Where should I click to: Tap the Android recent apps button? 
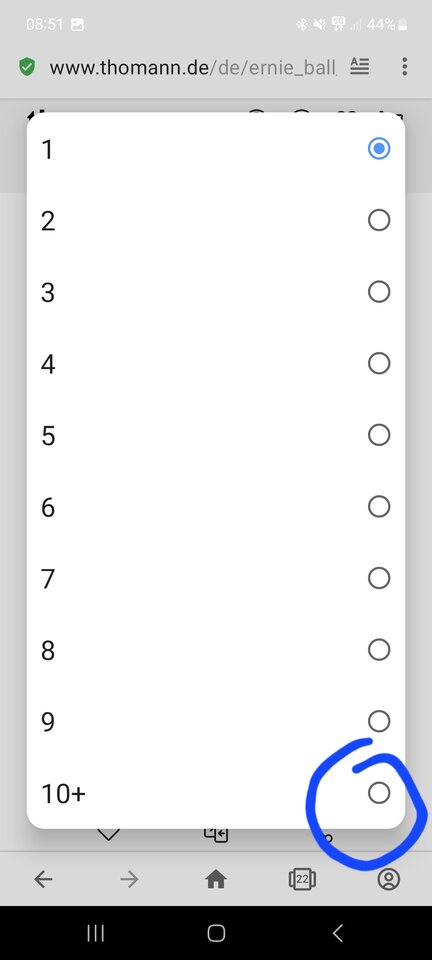click(95, 933)
